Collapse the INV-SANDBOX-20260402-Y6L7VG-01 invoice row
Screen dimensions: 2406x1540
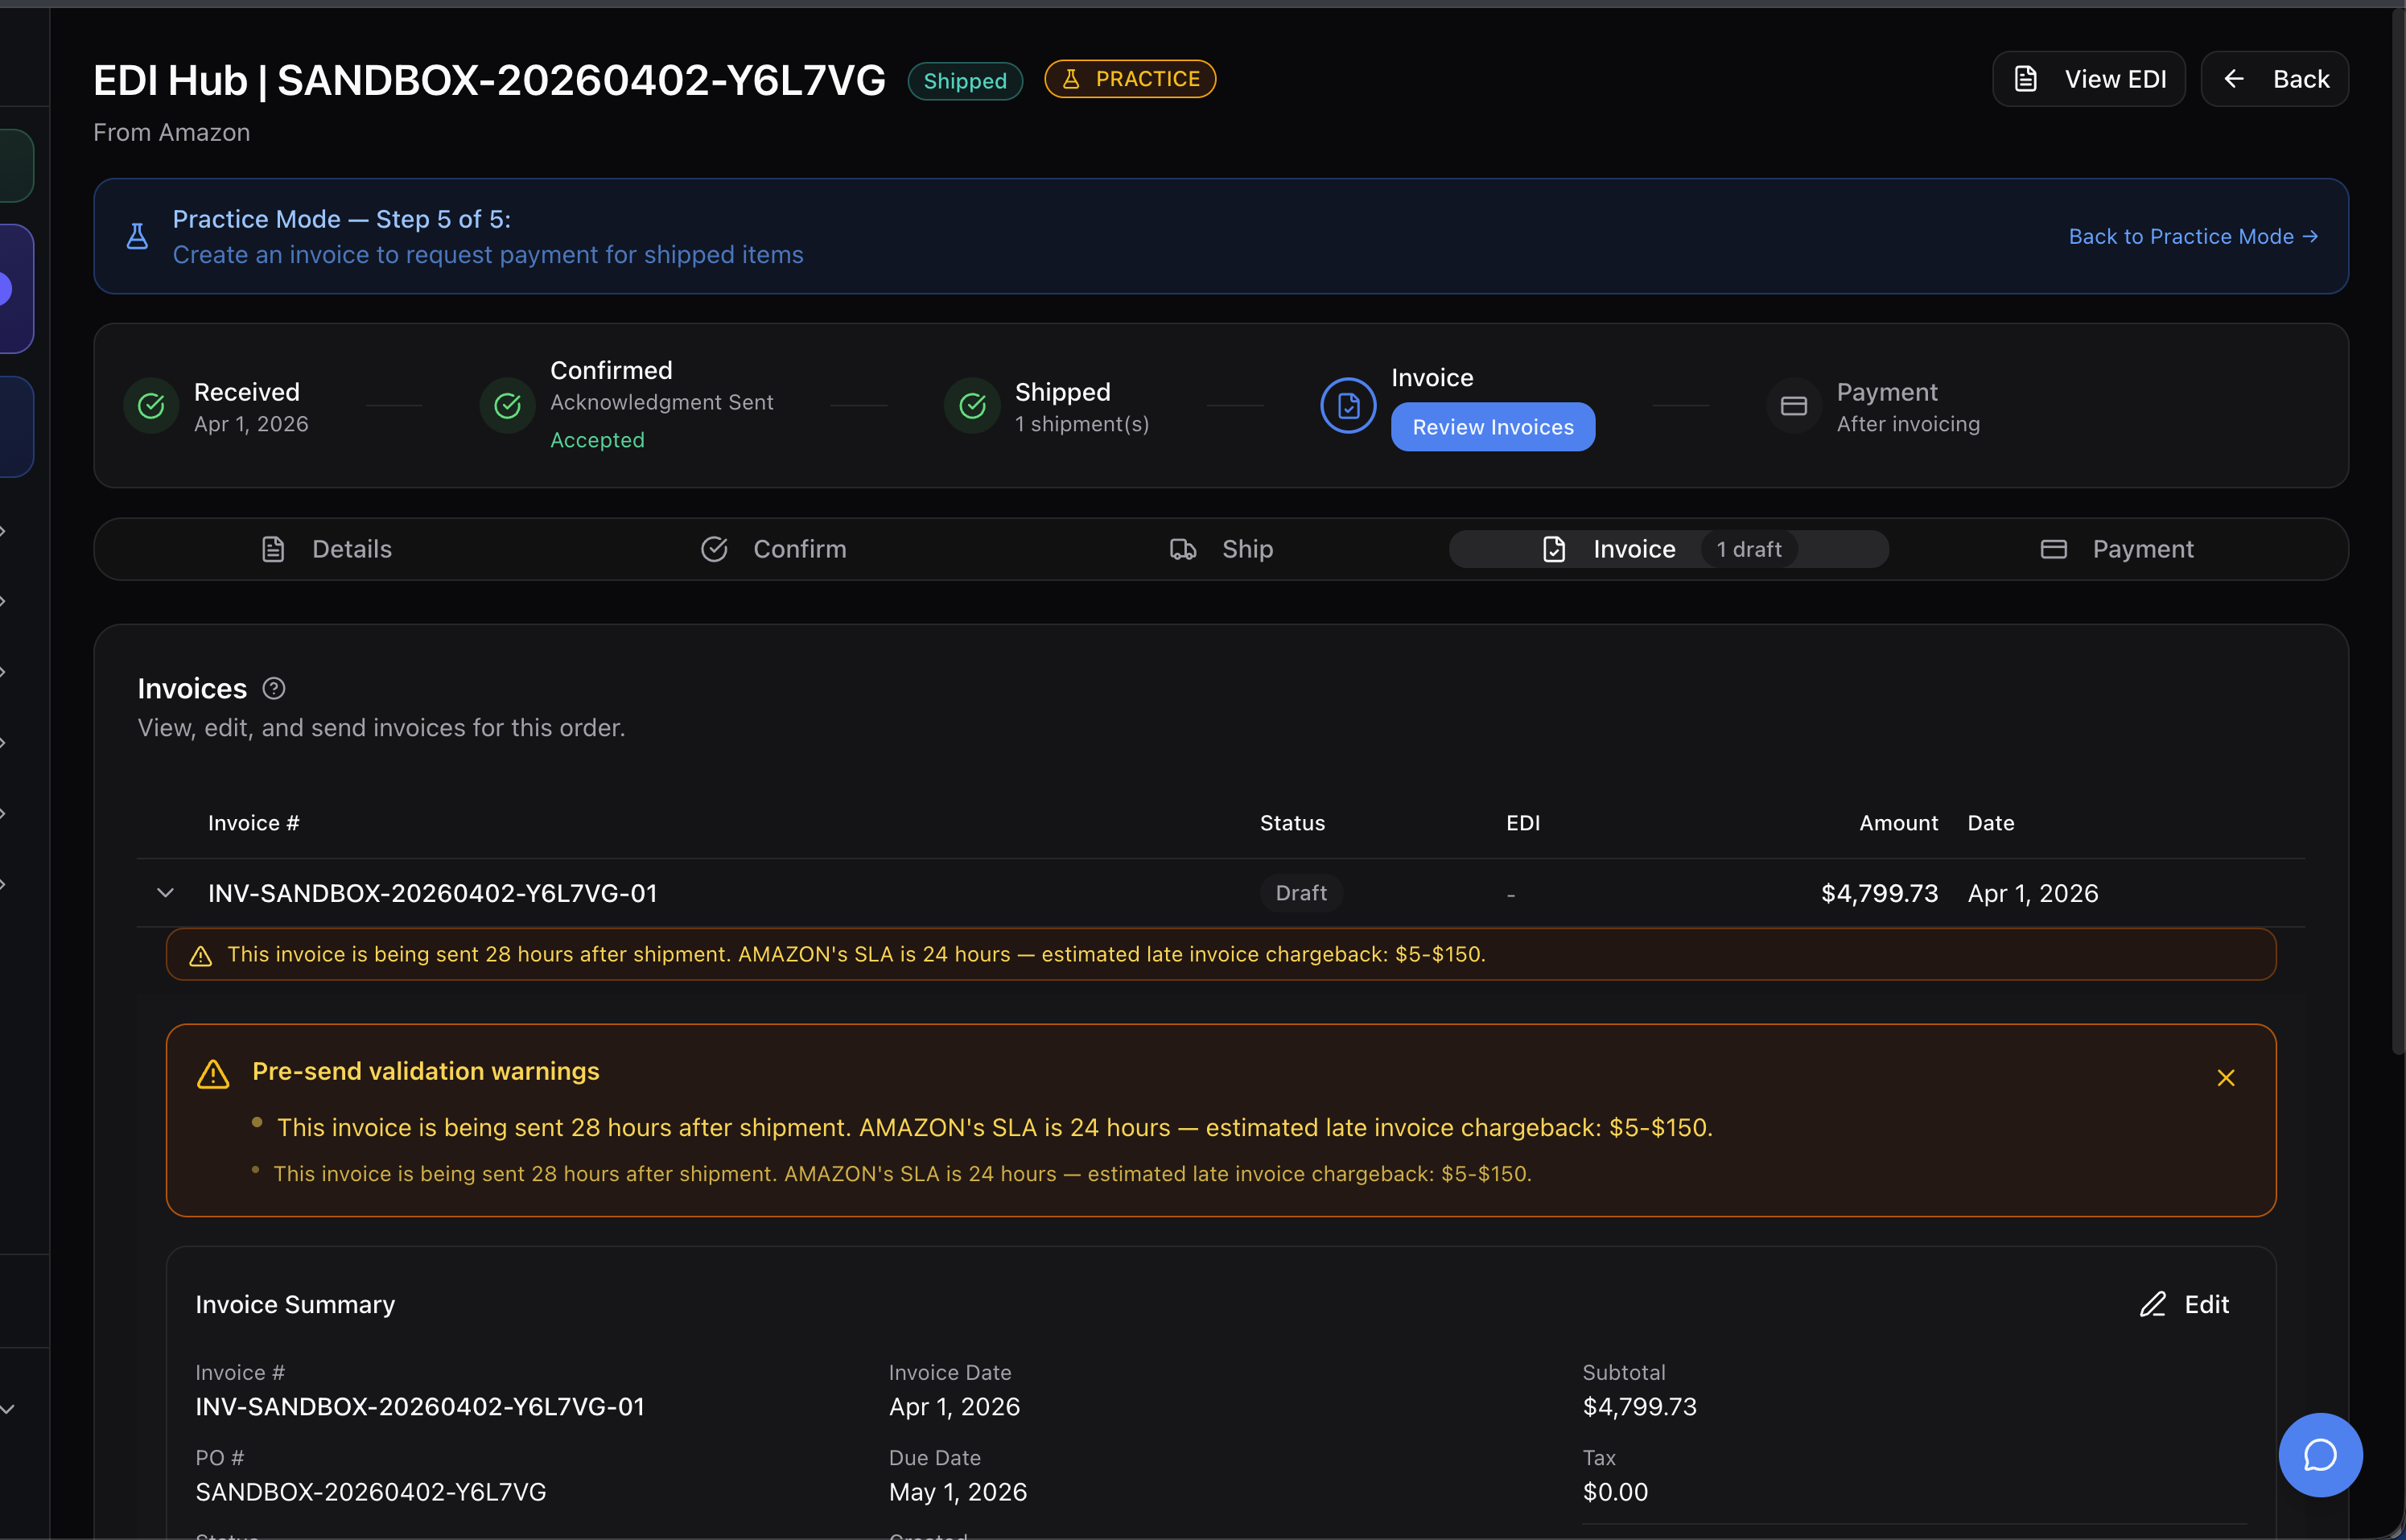pyautogui.click(x=166, y=893)
